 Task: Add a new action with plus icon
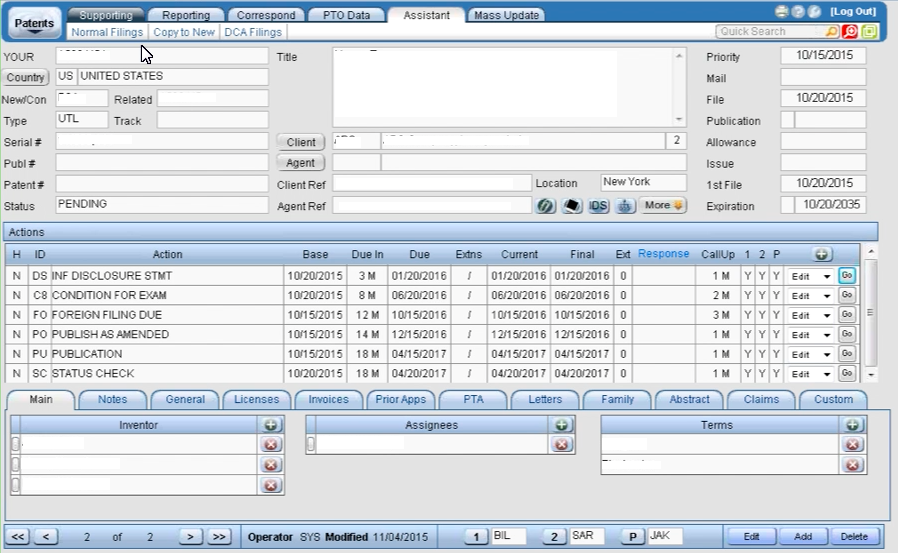click(822, 255)
